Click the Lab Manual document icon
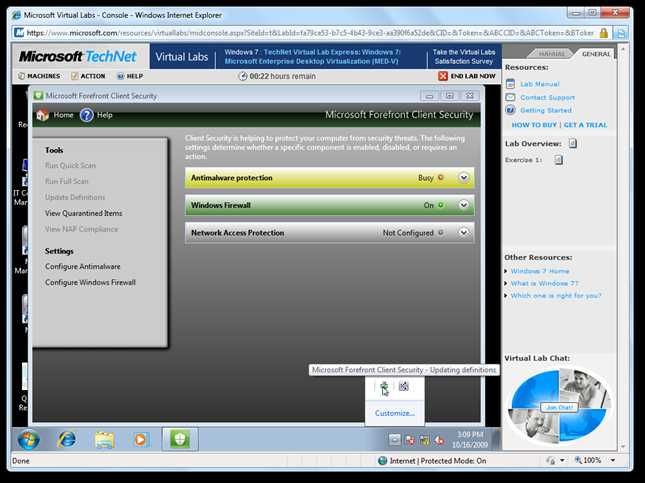The width and height of the screenshot is (645, 483). pyautogui.click(x=510, y=84)
